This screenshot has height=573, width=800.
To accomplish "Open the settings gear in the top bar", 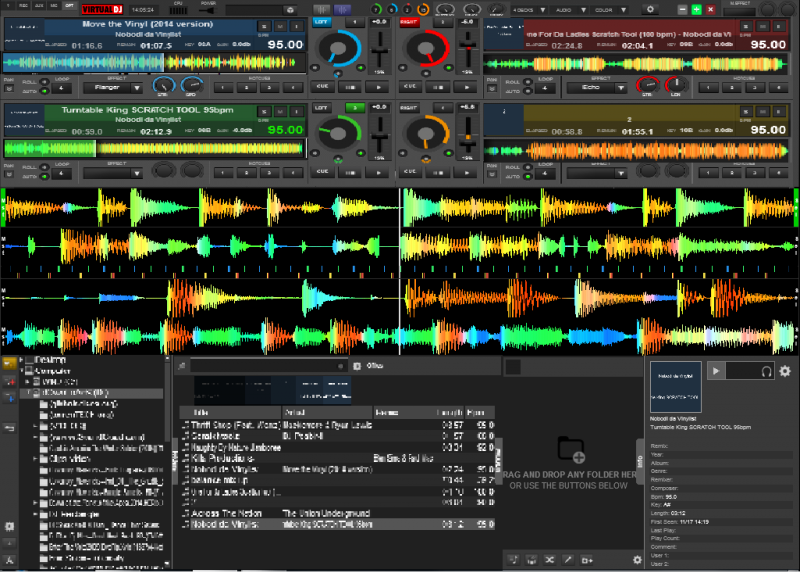I will click(x=650, y=9).
